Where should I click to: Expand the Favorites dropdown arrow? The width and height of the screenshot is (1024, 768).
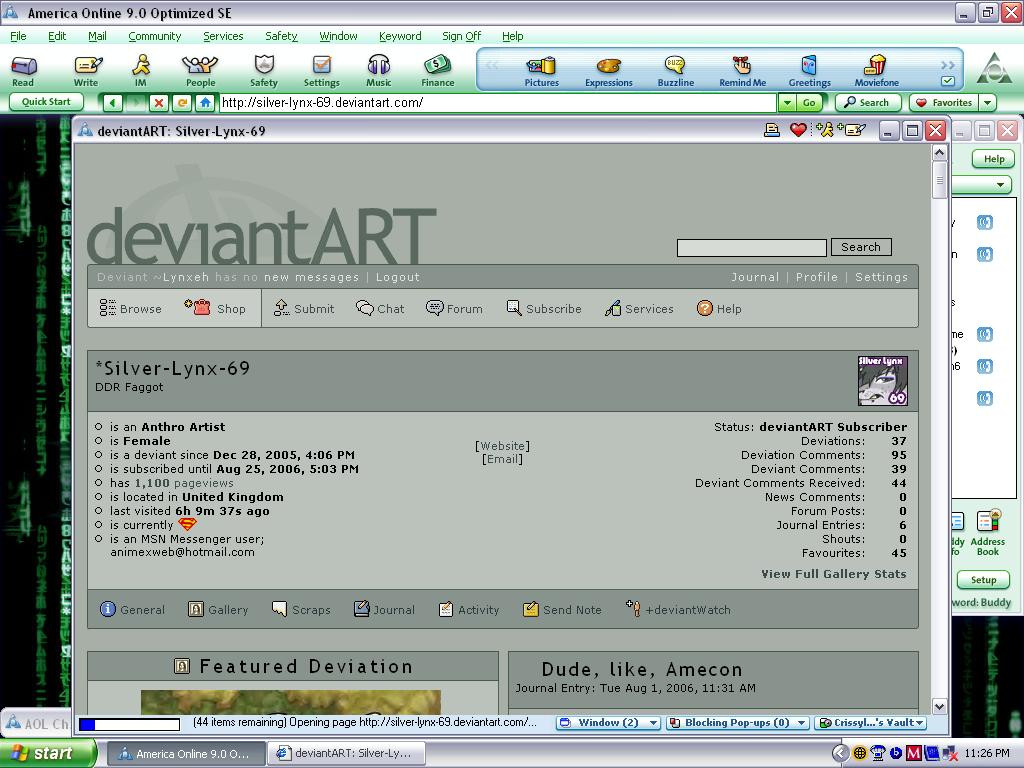pyautogui.click(x=987, y=103)
